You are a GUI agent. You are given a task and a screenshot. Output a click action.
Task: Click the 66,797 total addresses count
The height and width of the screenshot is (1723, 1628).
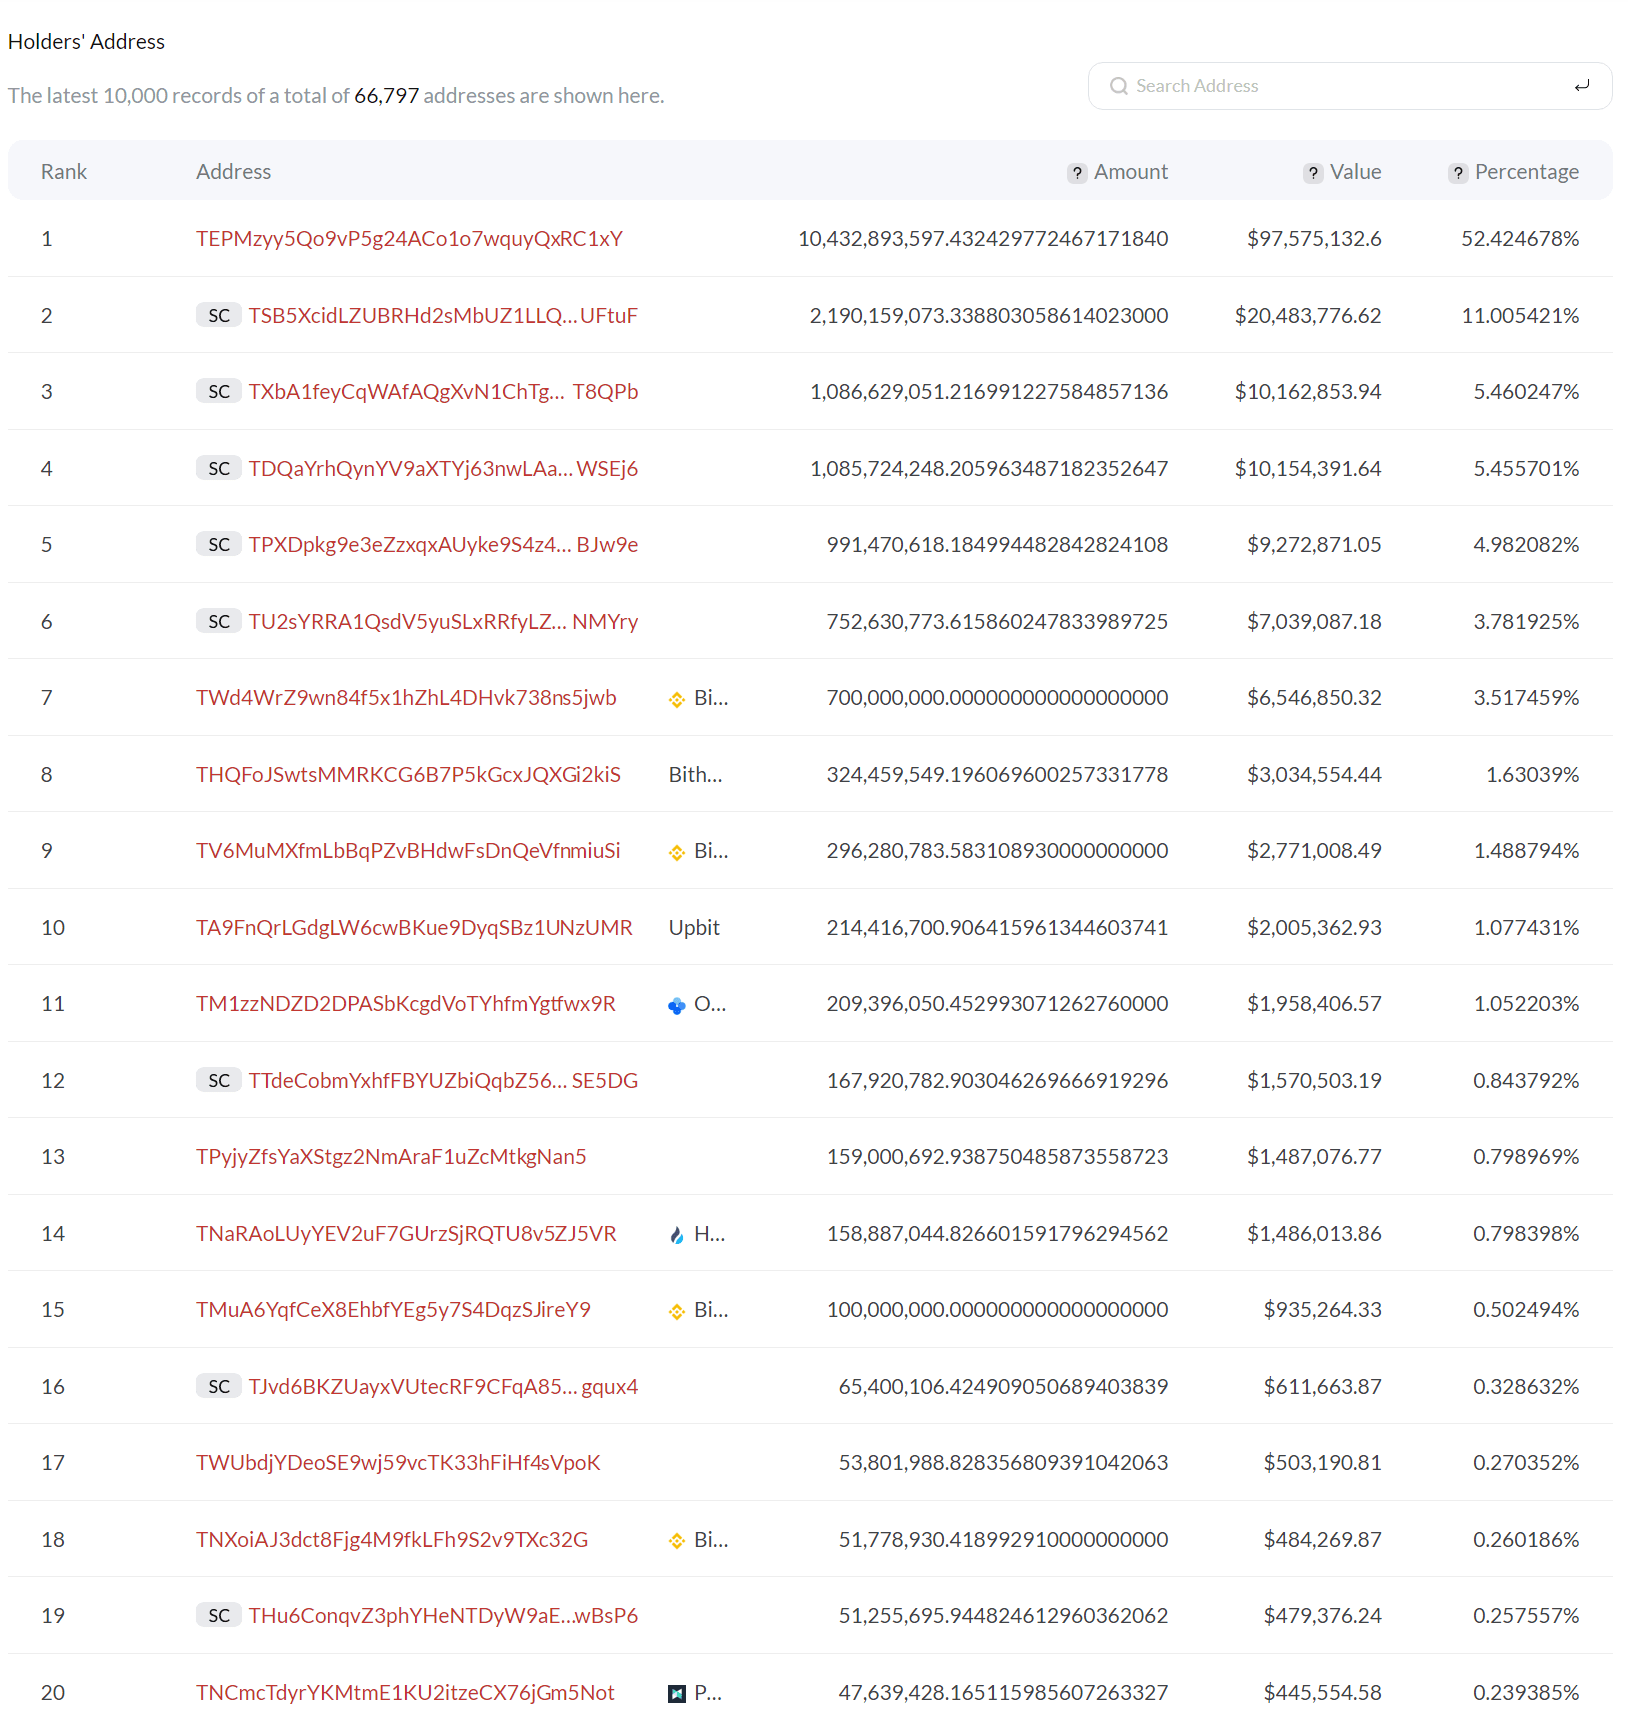coord(386,96)
